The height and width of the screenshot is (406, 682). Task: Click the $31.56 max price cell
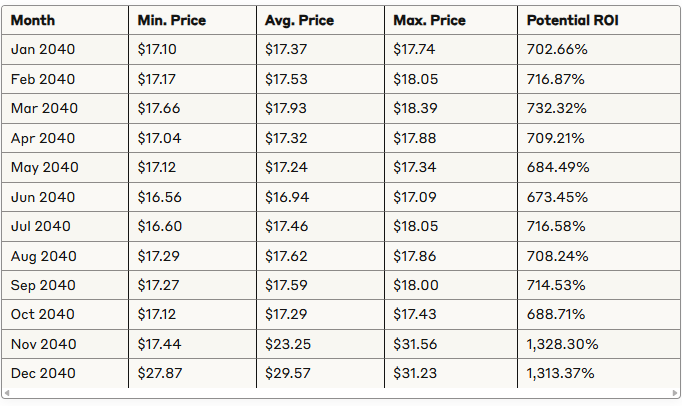[x=413, y=344]
